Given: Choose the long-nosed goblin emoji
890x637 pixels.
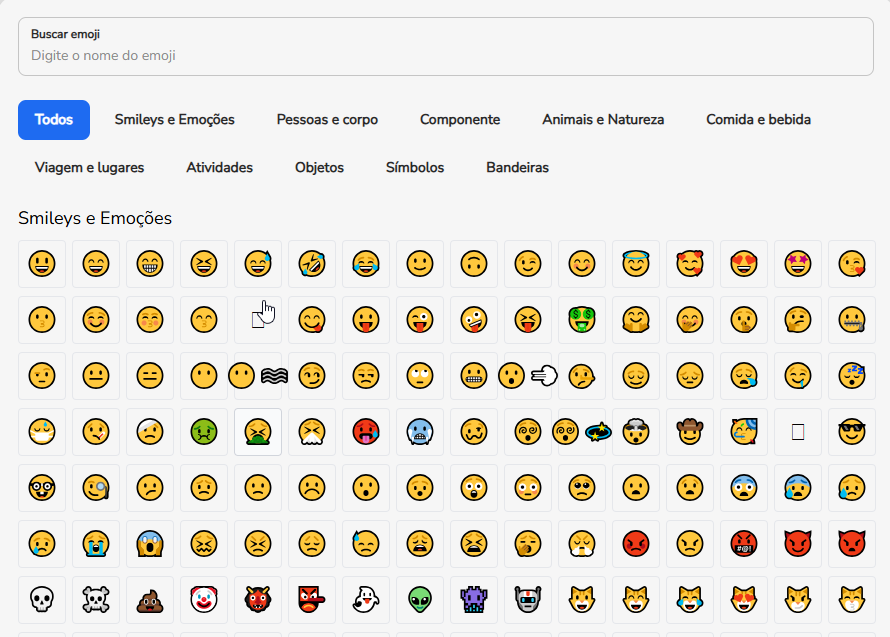Looking at the screenshot, I should tap(312, 600).
